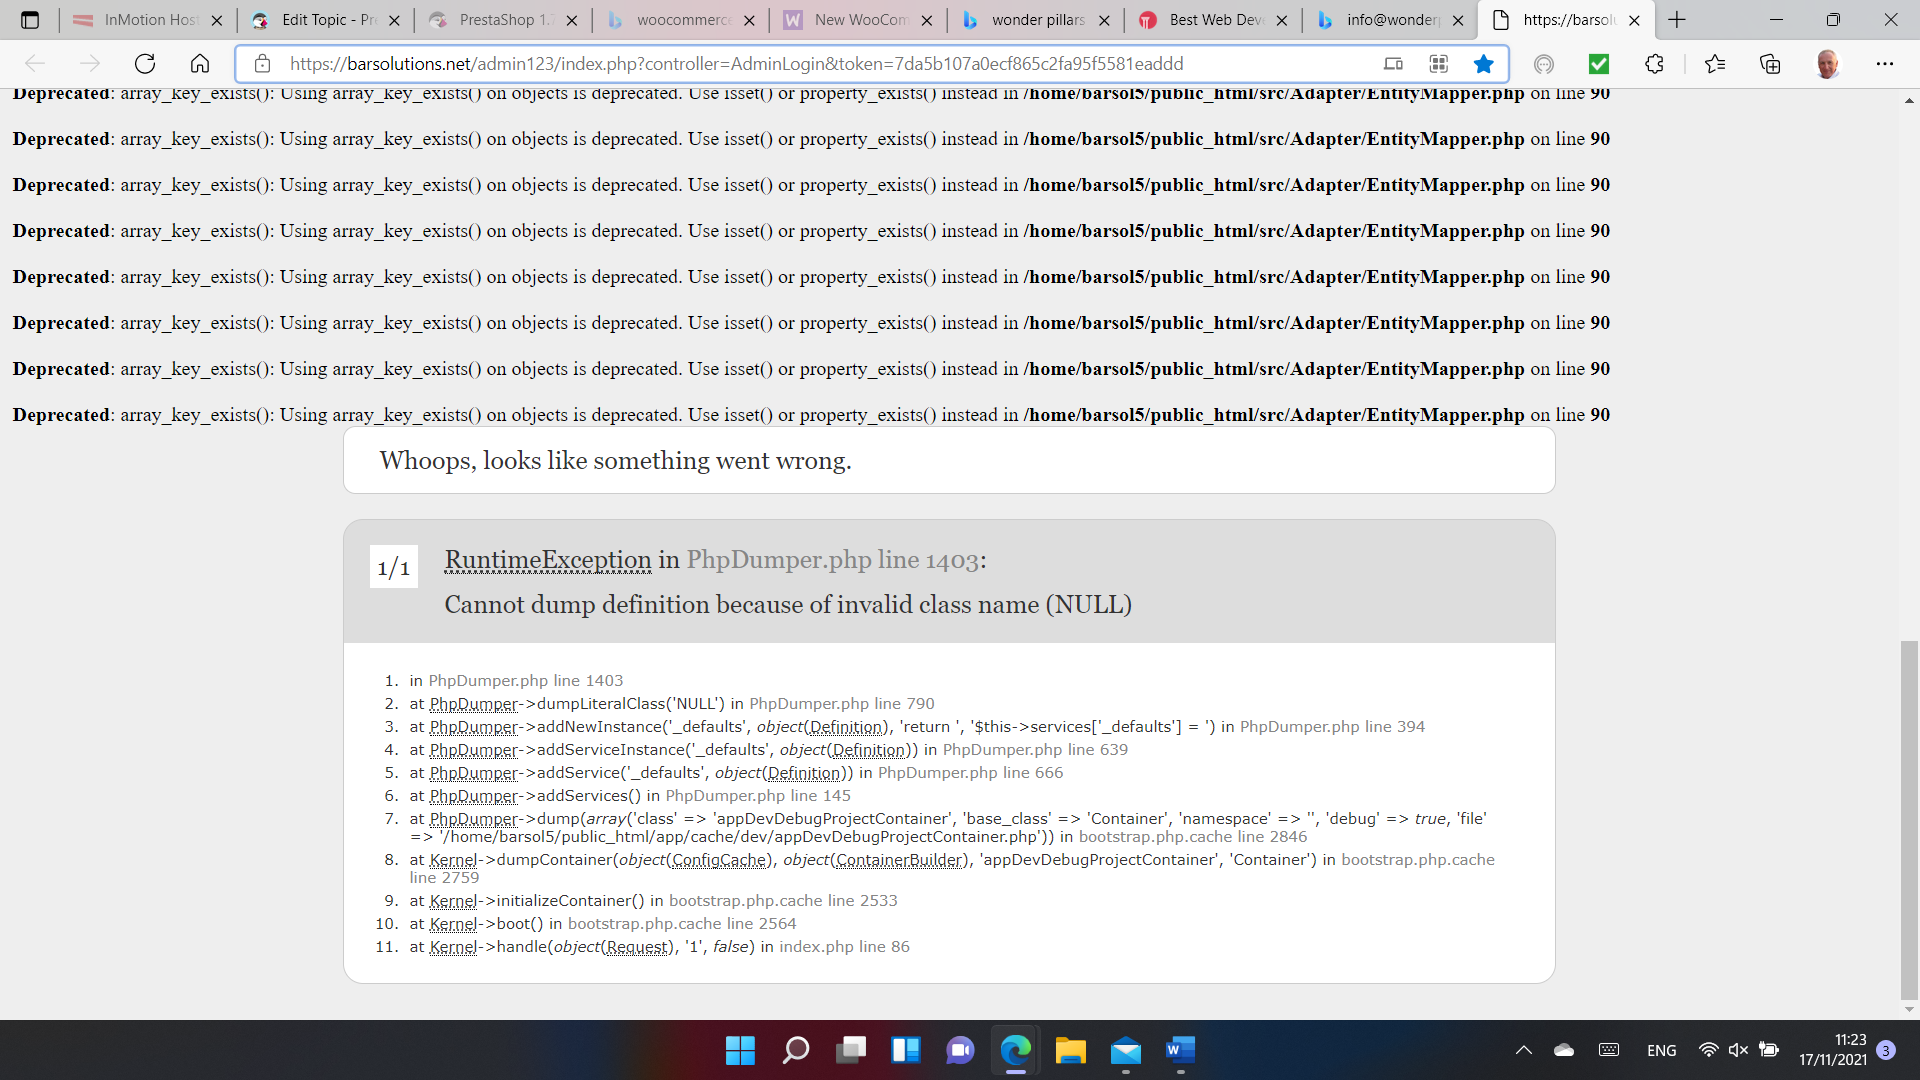Screen dimensions: 1920x1080
Task: Open File Explorer from taskbar
Action: click(1070, 1050)
